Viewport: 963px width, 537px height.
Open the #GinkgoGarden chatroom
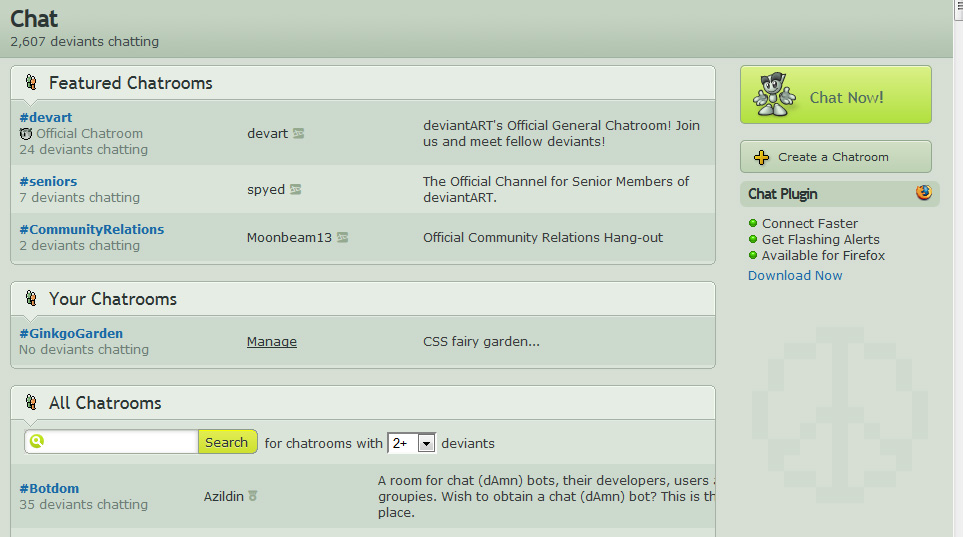click(71, 333)
